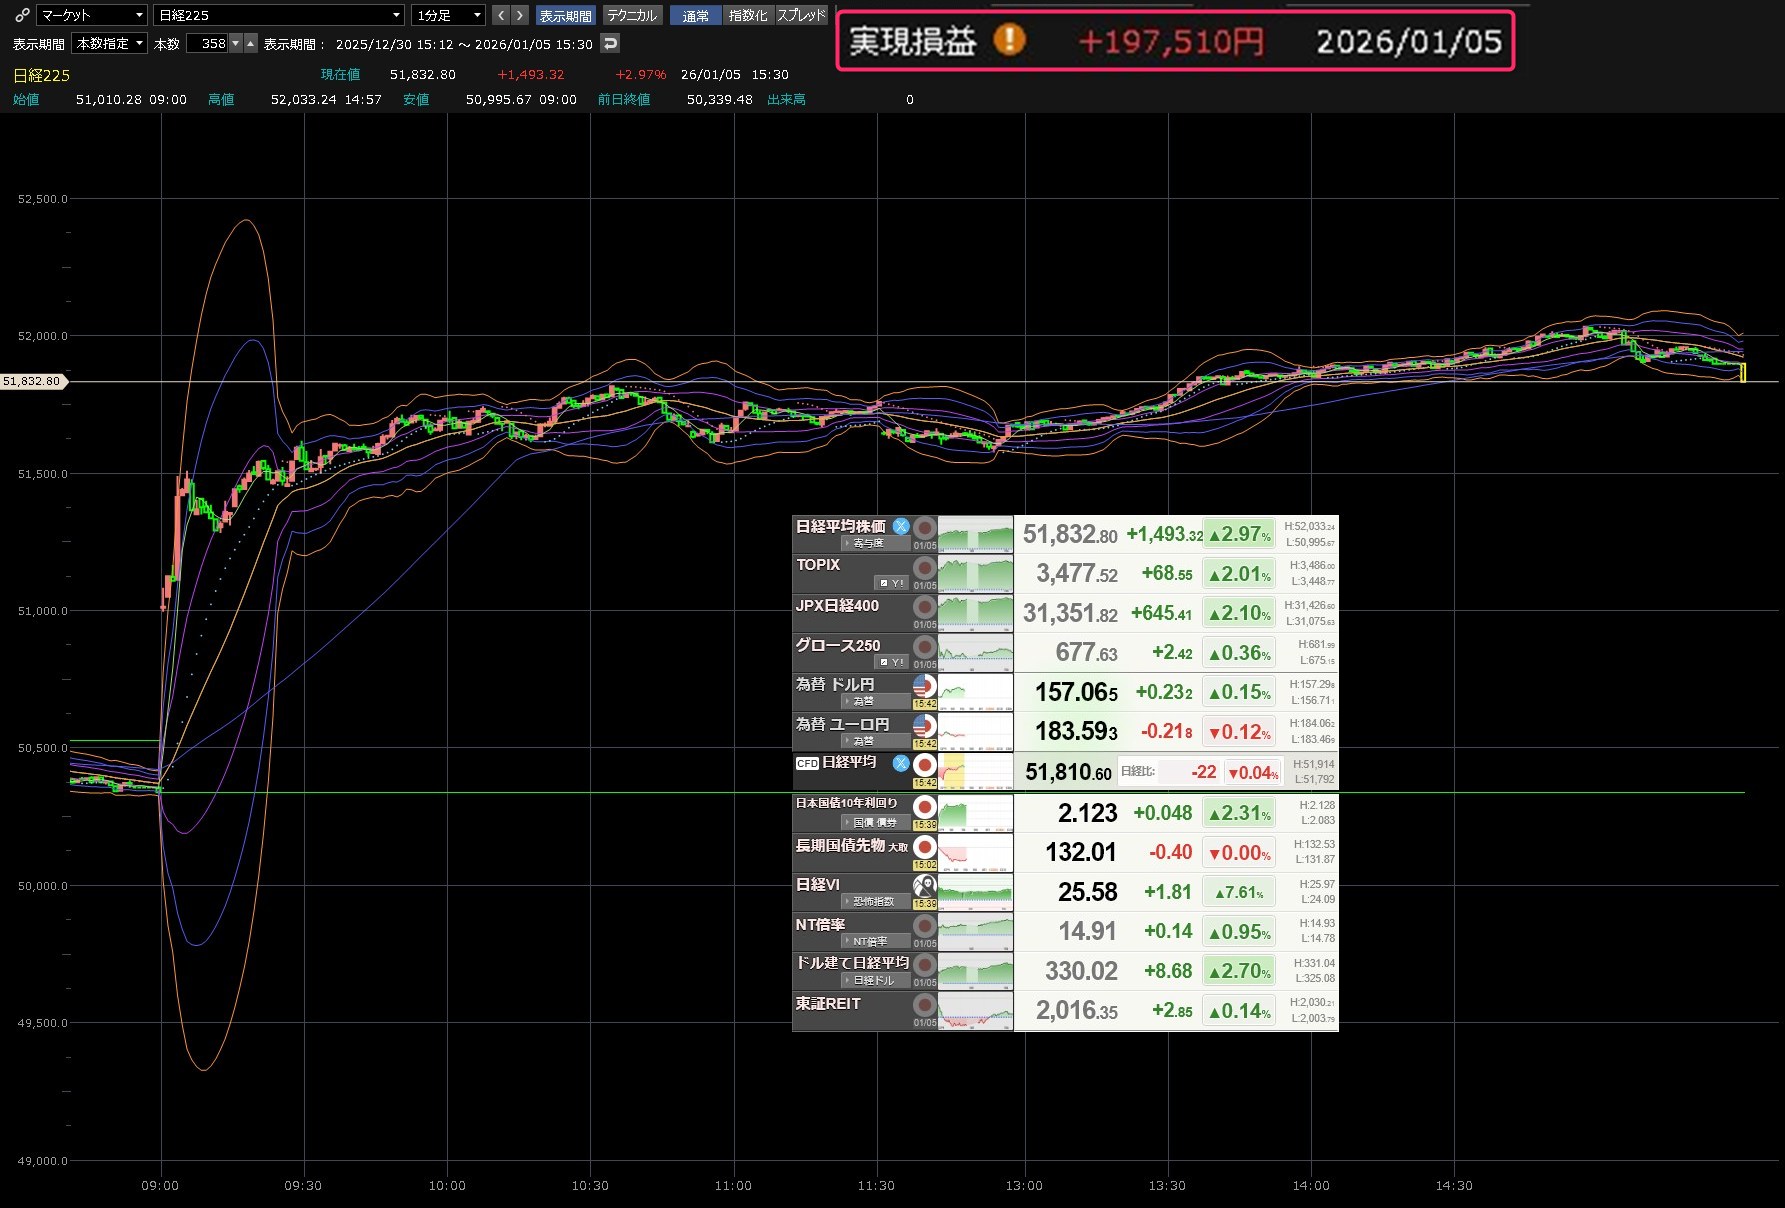Viewport: 1785px width, 1208px height.
Task: Click the US flag icon for 為替 ドル円
Action: click(x=924, y=686)
